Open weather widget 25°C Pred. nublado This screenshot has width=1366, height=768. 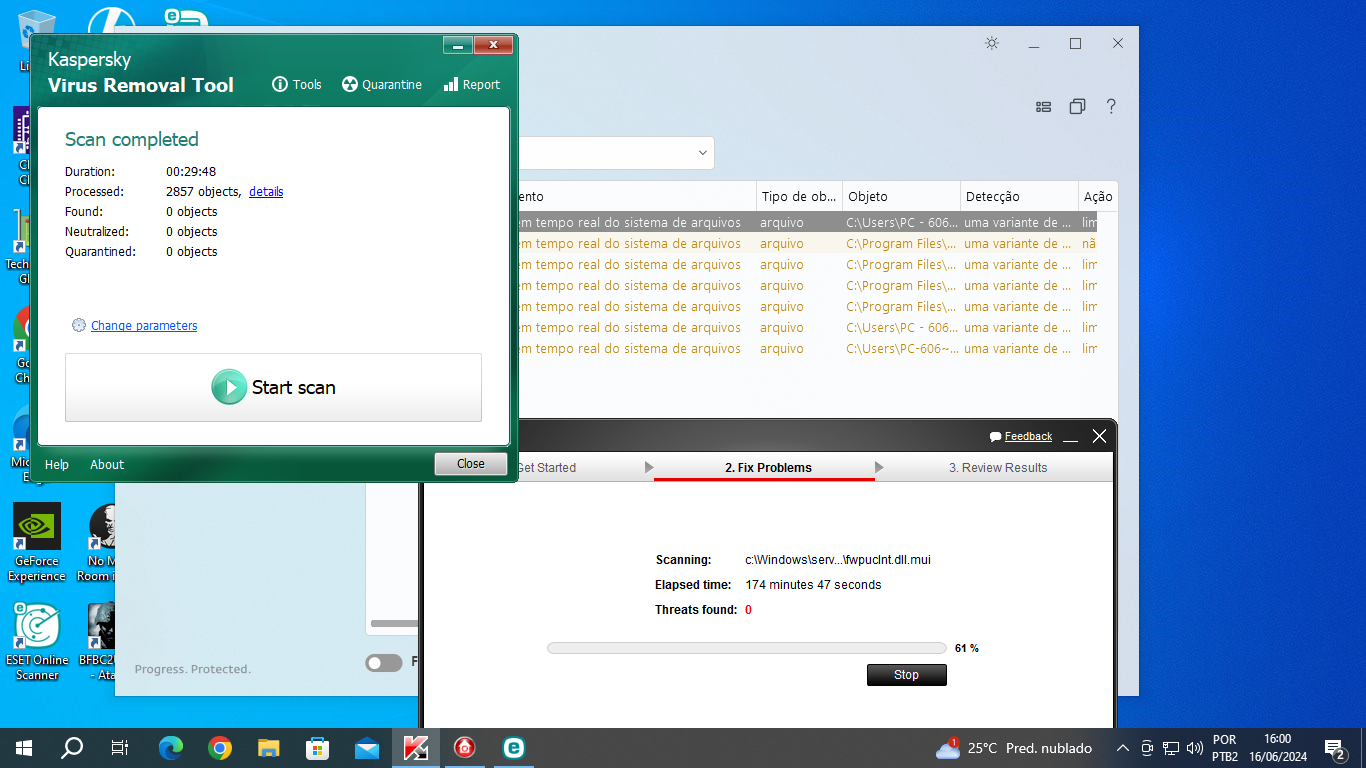coord(1014,748)
